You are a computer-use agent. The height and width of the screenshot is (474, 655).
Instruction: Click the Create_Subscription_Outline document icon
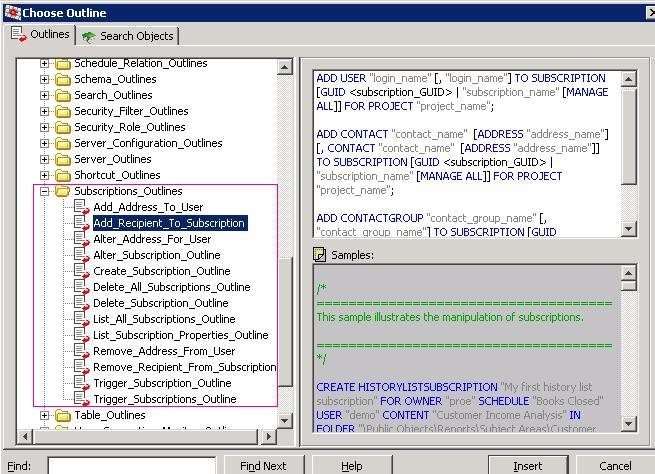(x=81, y=271)
